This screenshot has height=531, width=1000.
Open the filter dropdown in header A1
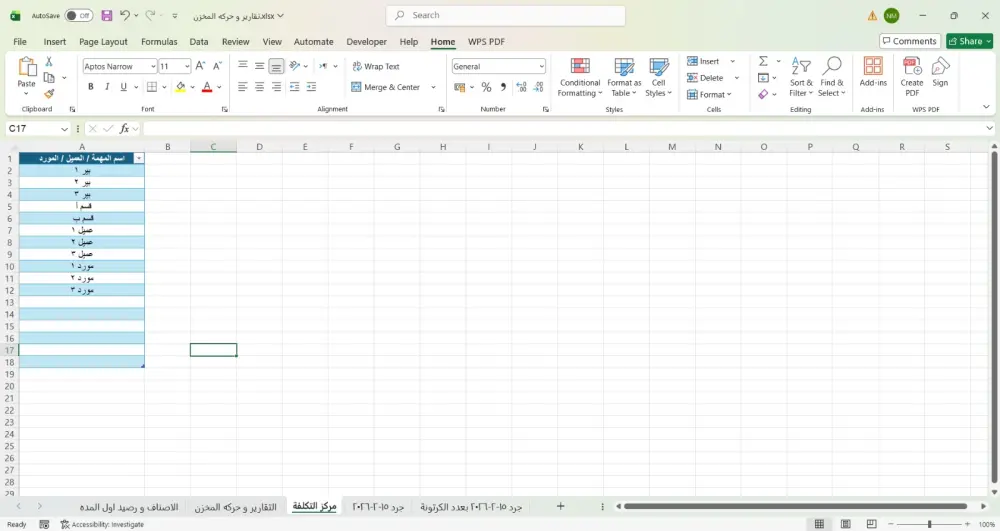pos(138,158)
